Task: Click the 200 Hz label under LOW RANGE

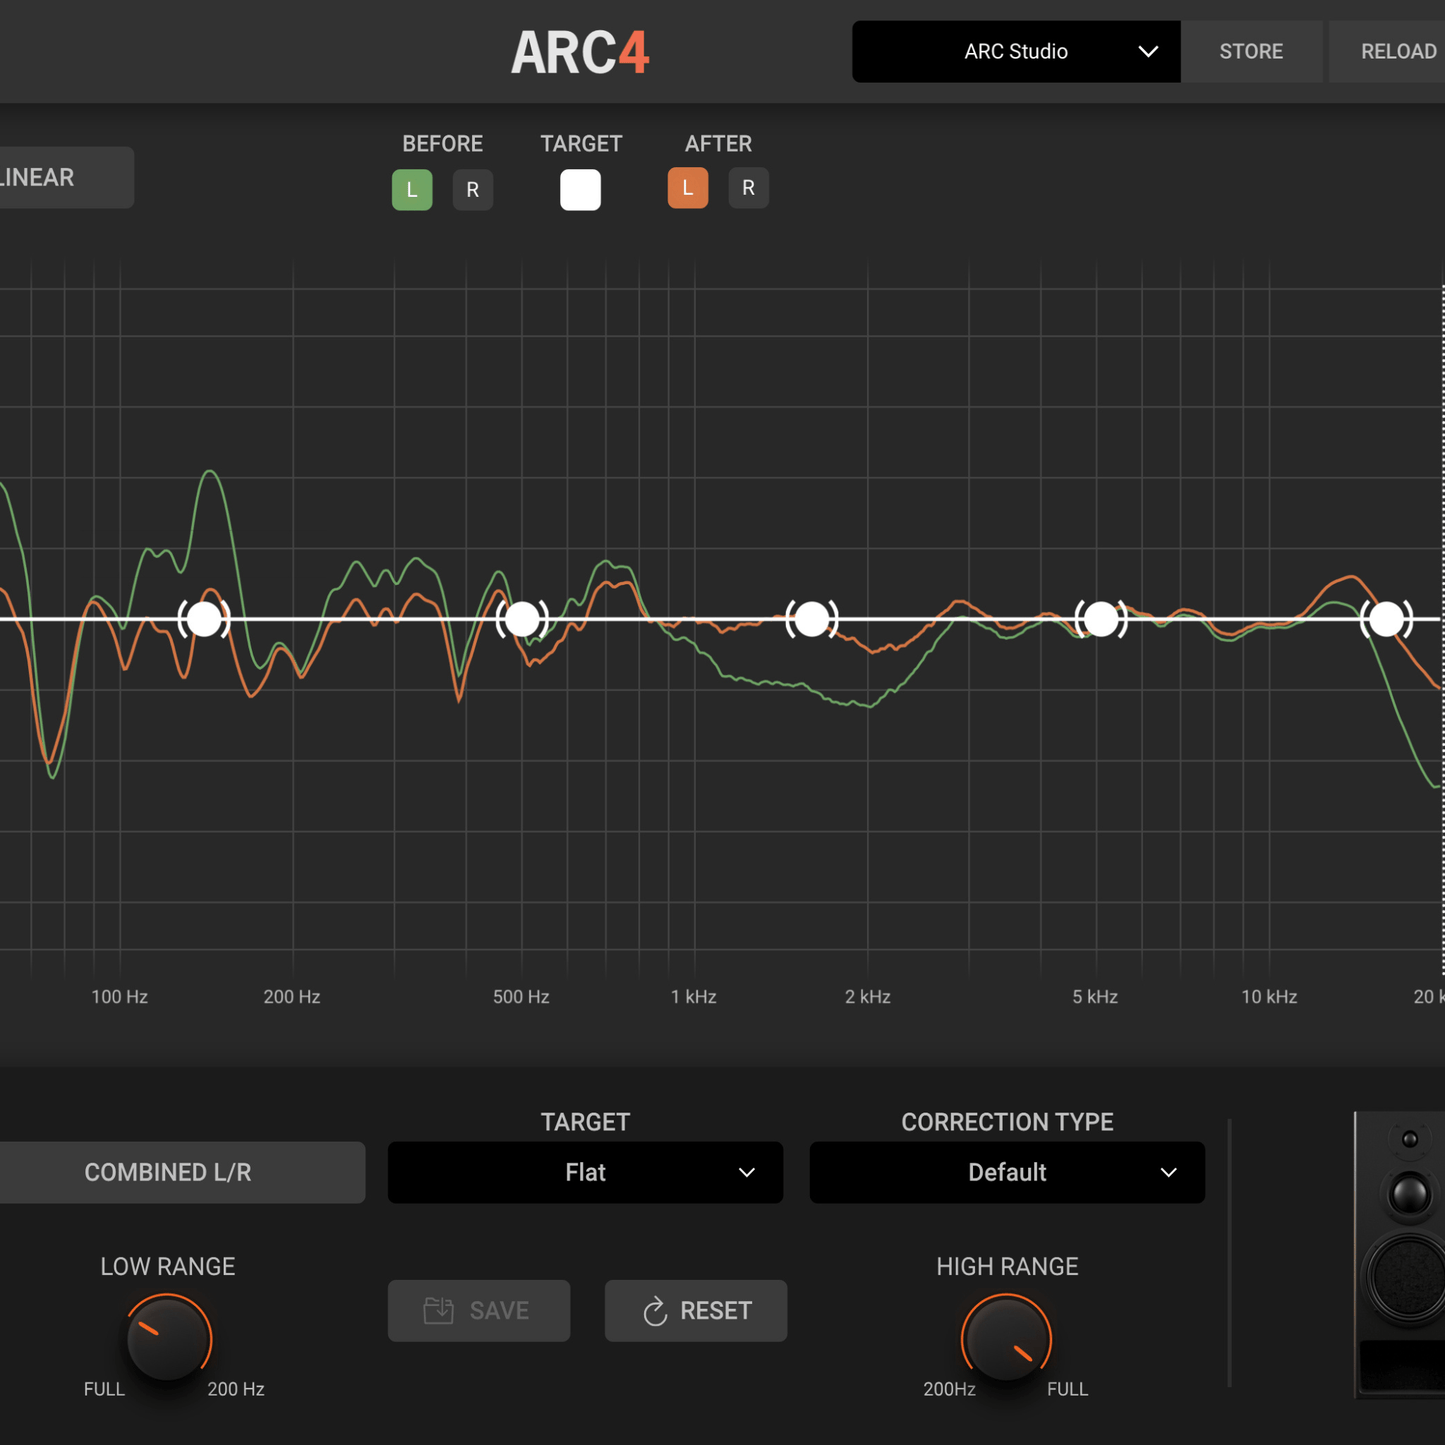Action: pos(236,1389)
